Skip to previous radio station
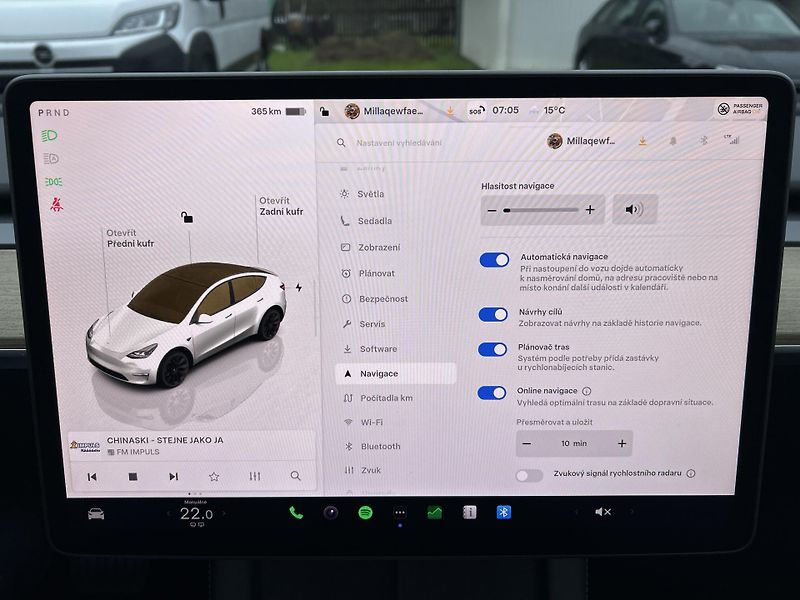This screenshot has width=800, height=600. click(x=92, y=477)
